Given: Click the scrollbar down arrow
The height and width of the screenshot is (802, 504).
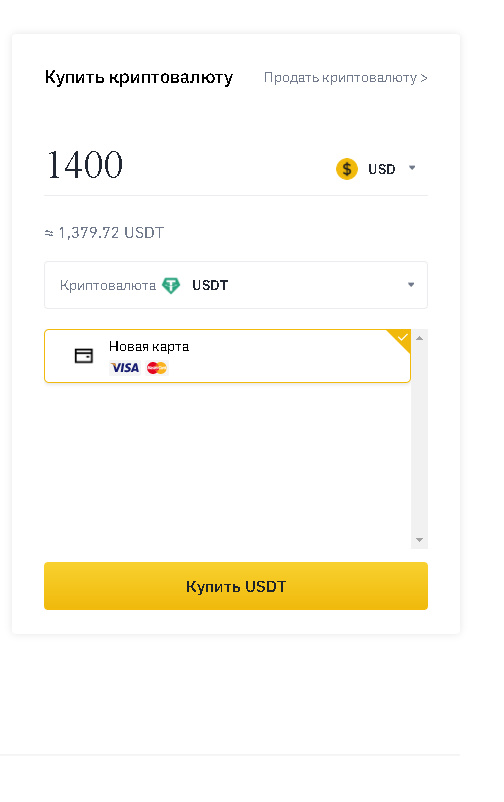Looking at the screenshot, I should [x=419, y=540].
